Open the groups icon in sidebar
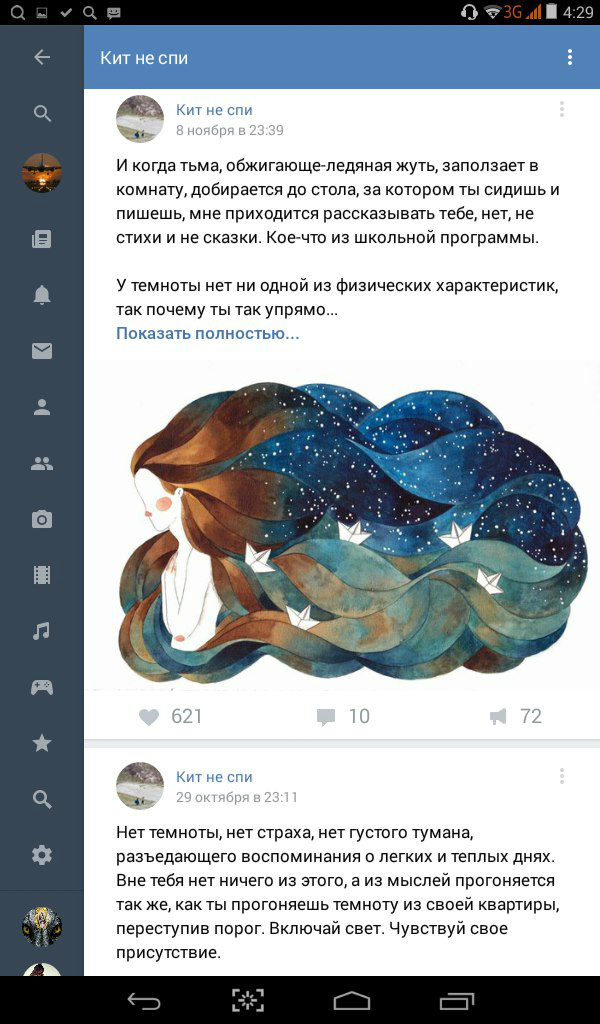 [x=42, y=464]
